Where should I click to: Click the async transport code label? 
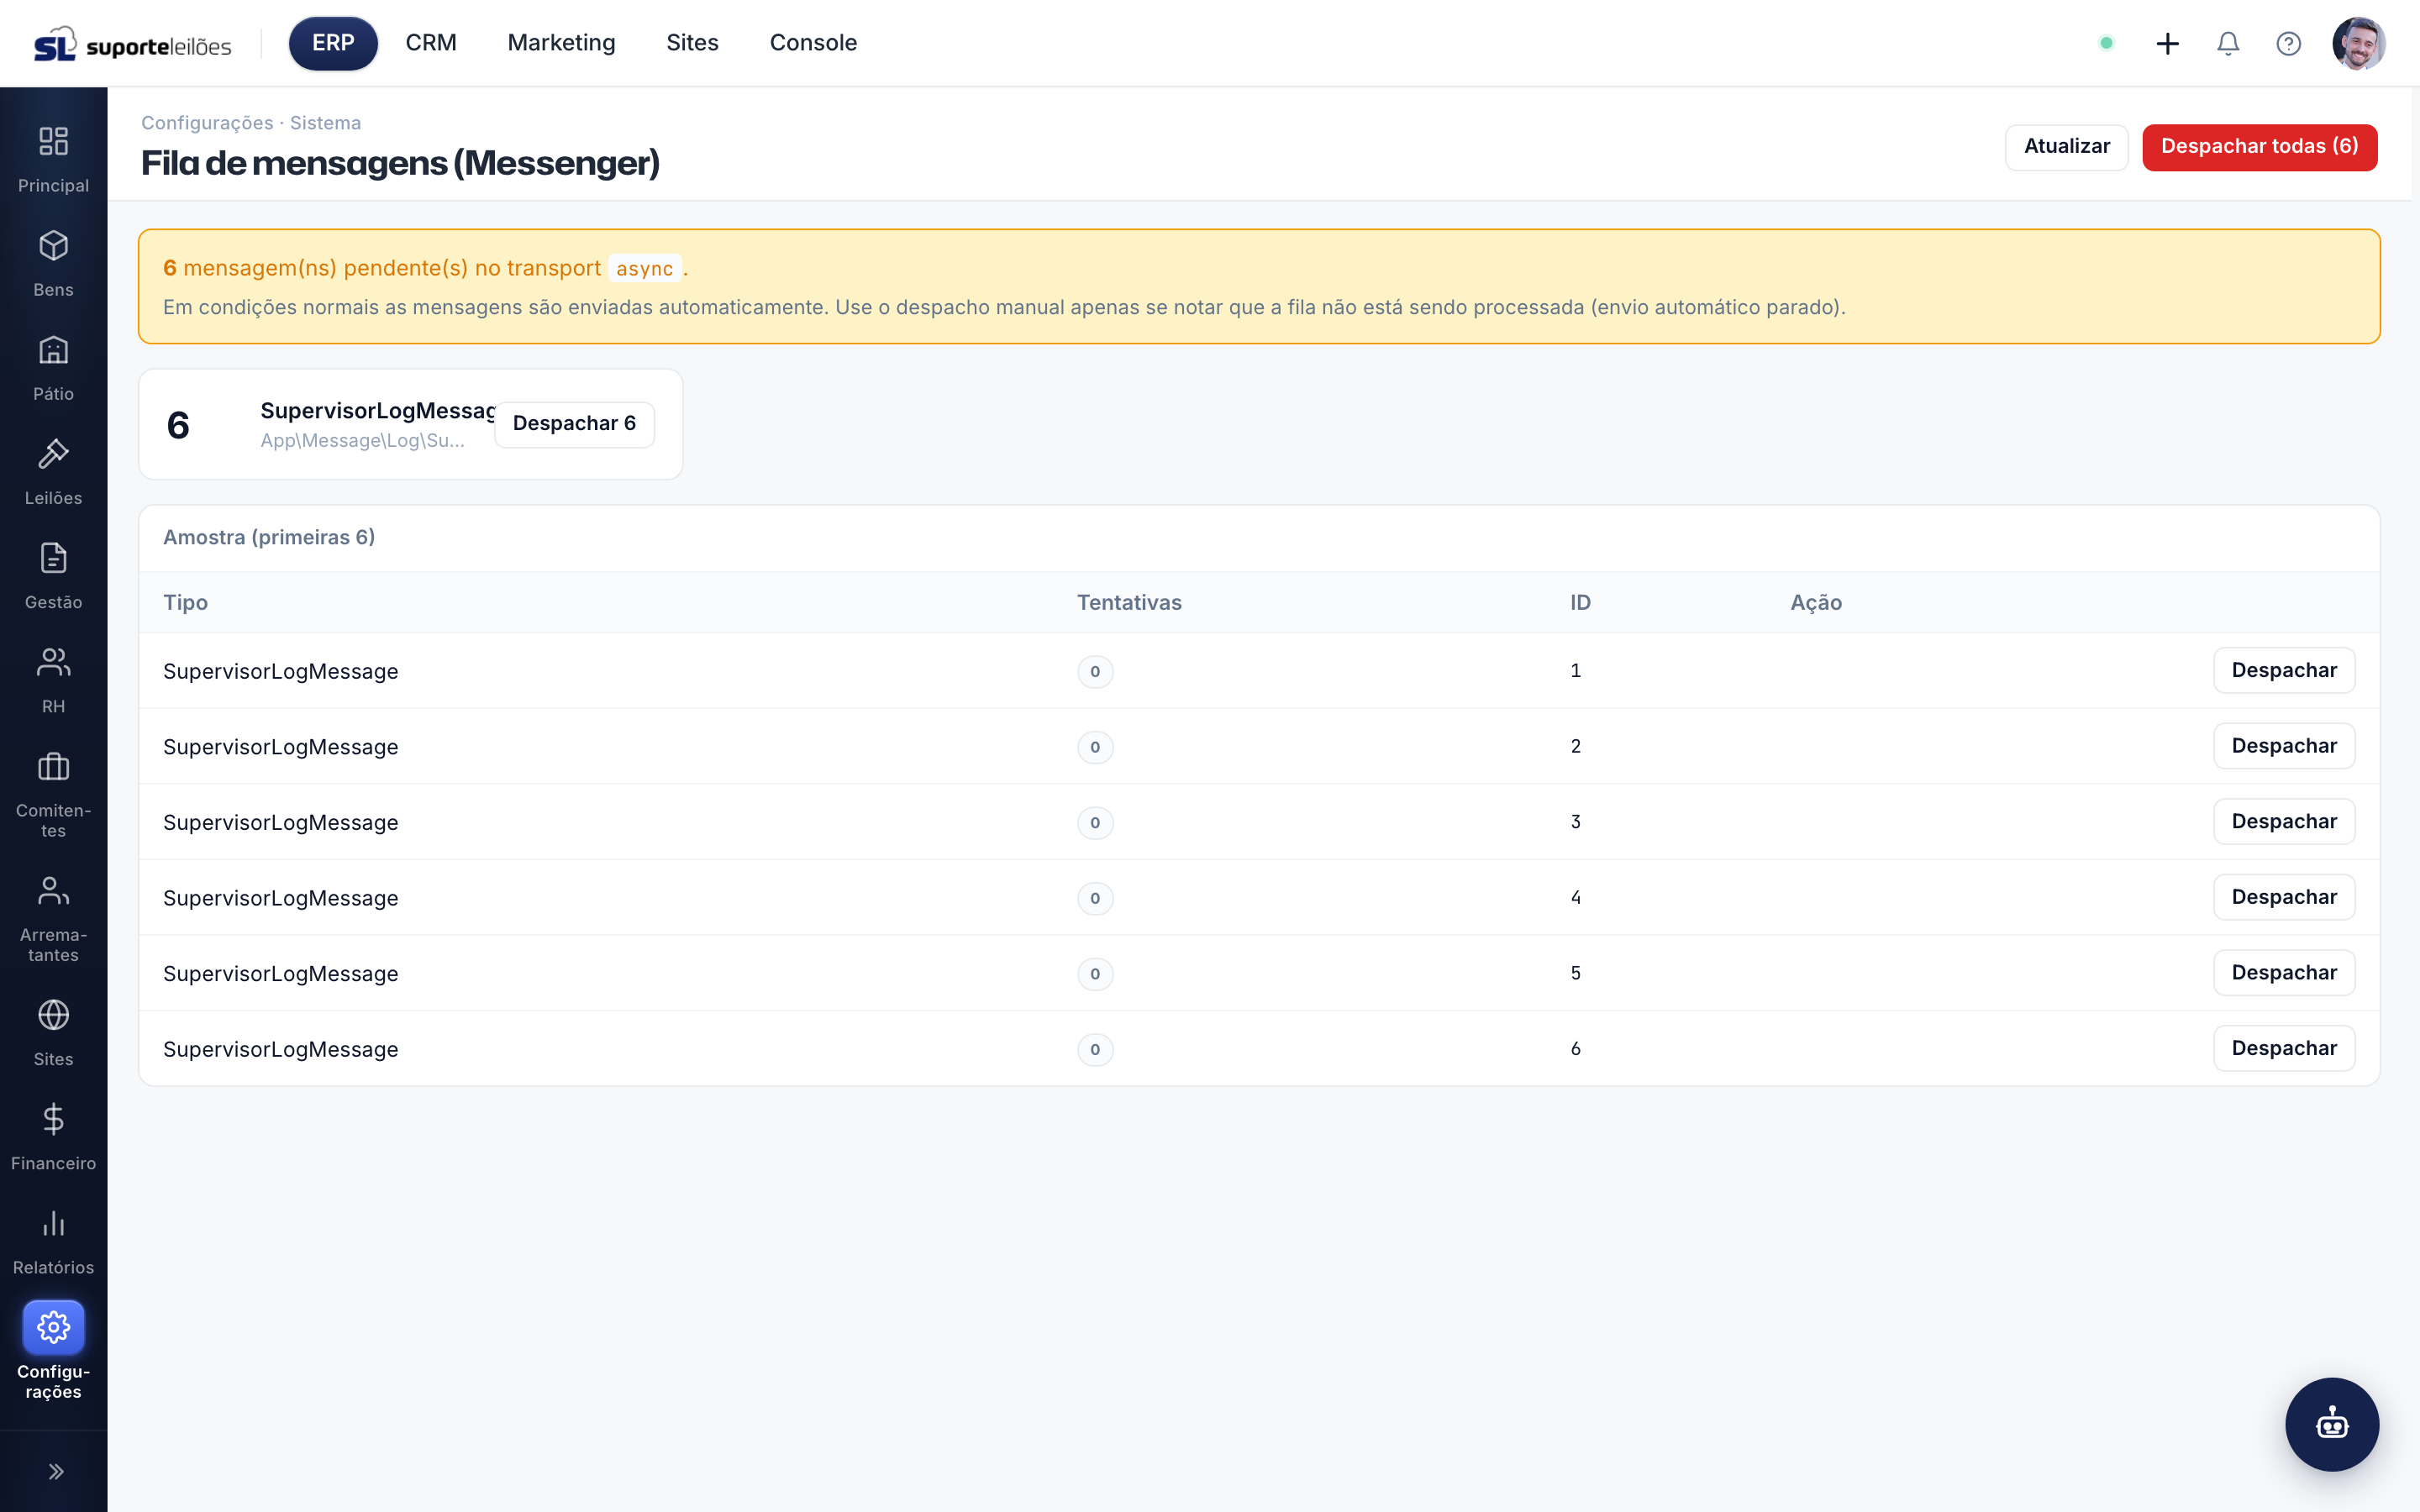[645, 268]
